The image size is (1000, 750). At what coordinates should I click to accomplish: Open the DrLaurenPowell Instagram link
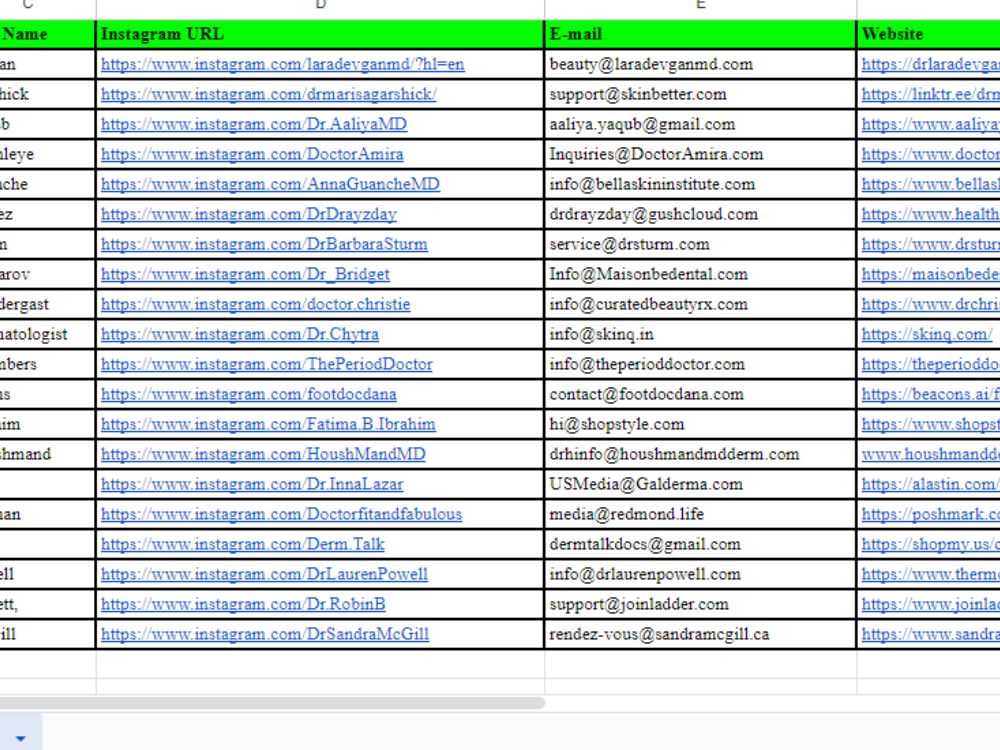pos(264,574)
